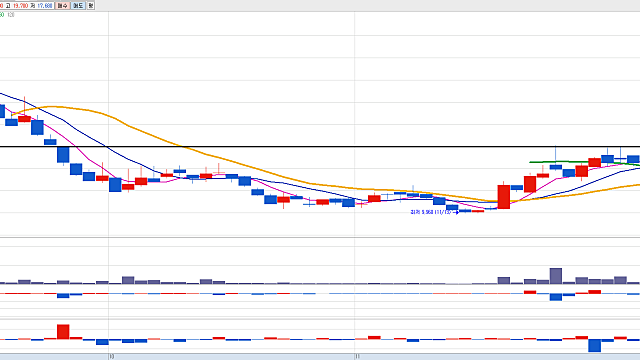Viewport: 640px width, 360px height.
Task: Select the high price value 19,700
Action: coord(20,6)
